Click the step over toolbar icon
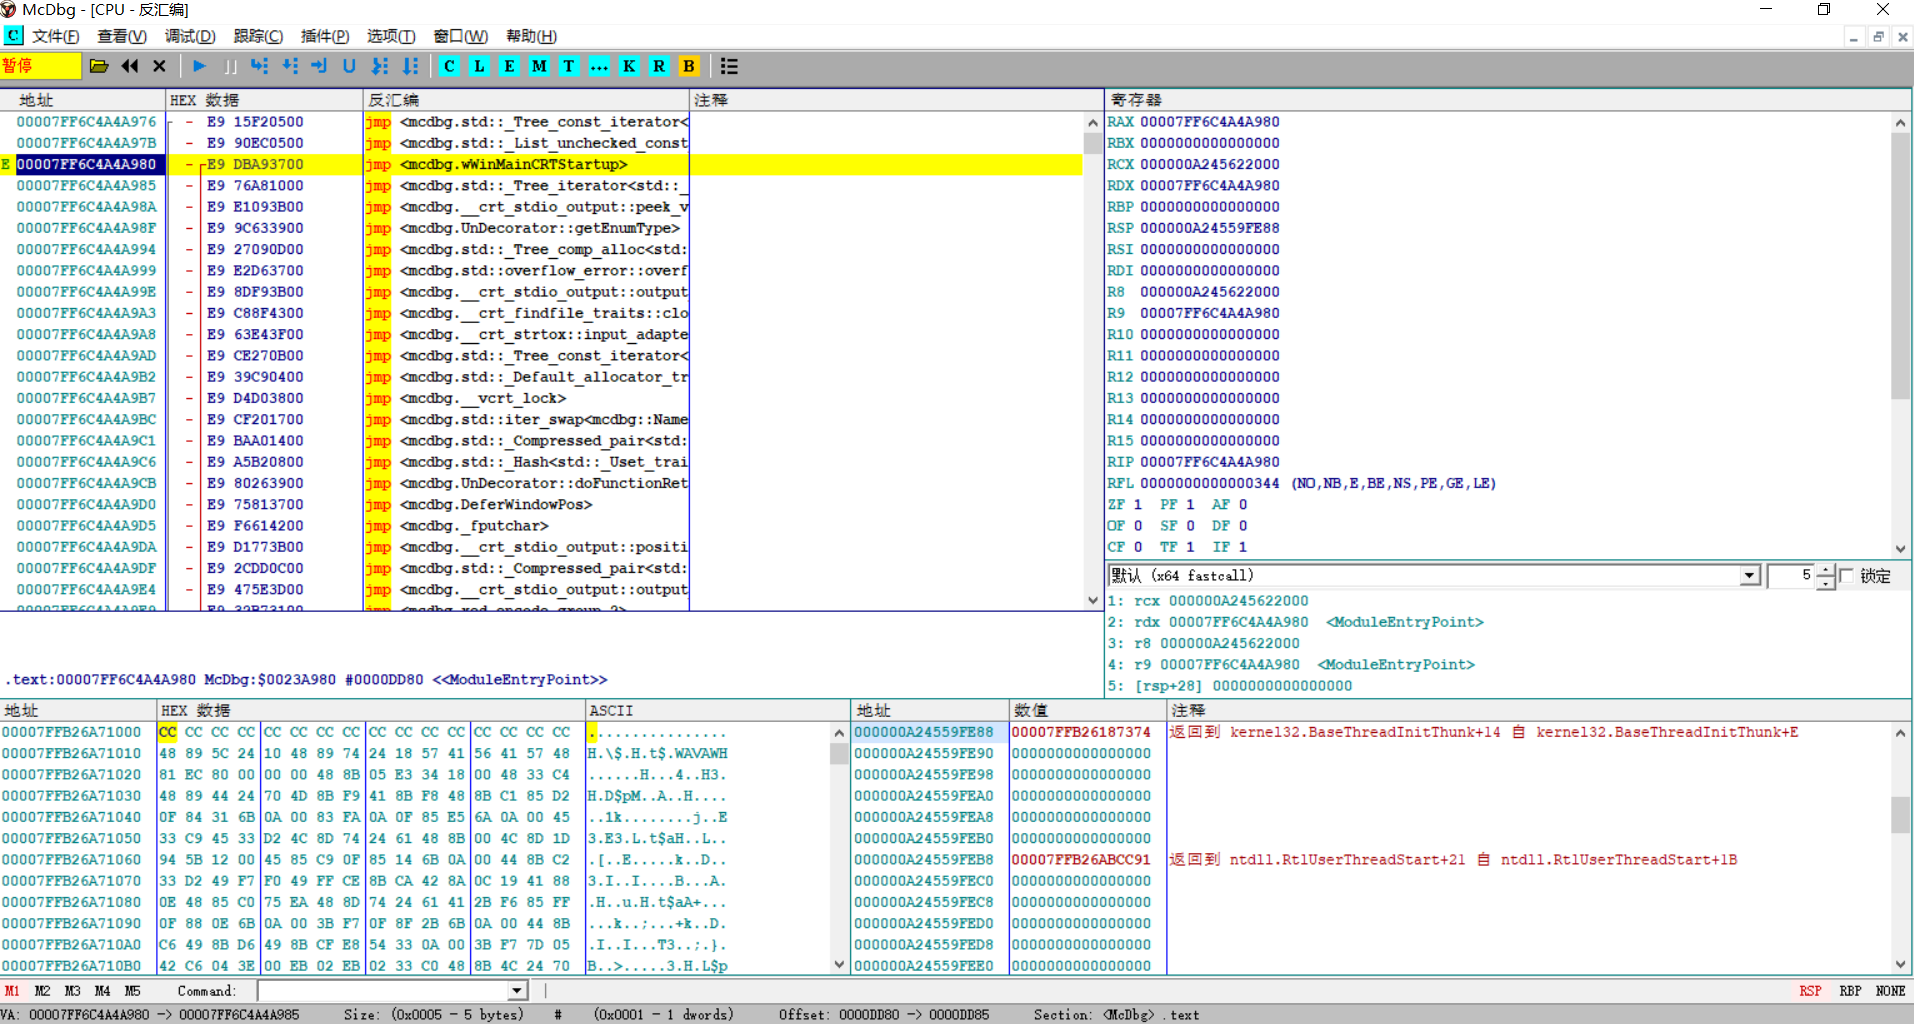 click(x=290, y=66)
